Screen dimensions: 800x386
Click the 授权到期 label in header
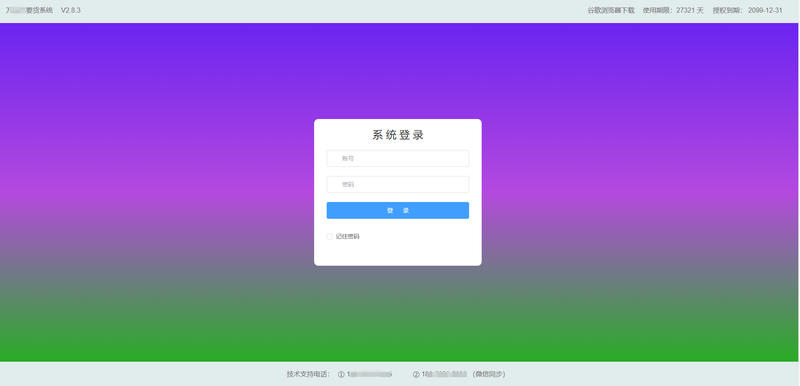[728, 10]
